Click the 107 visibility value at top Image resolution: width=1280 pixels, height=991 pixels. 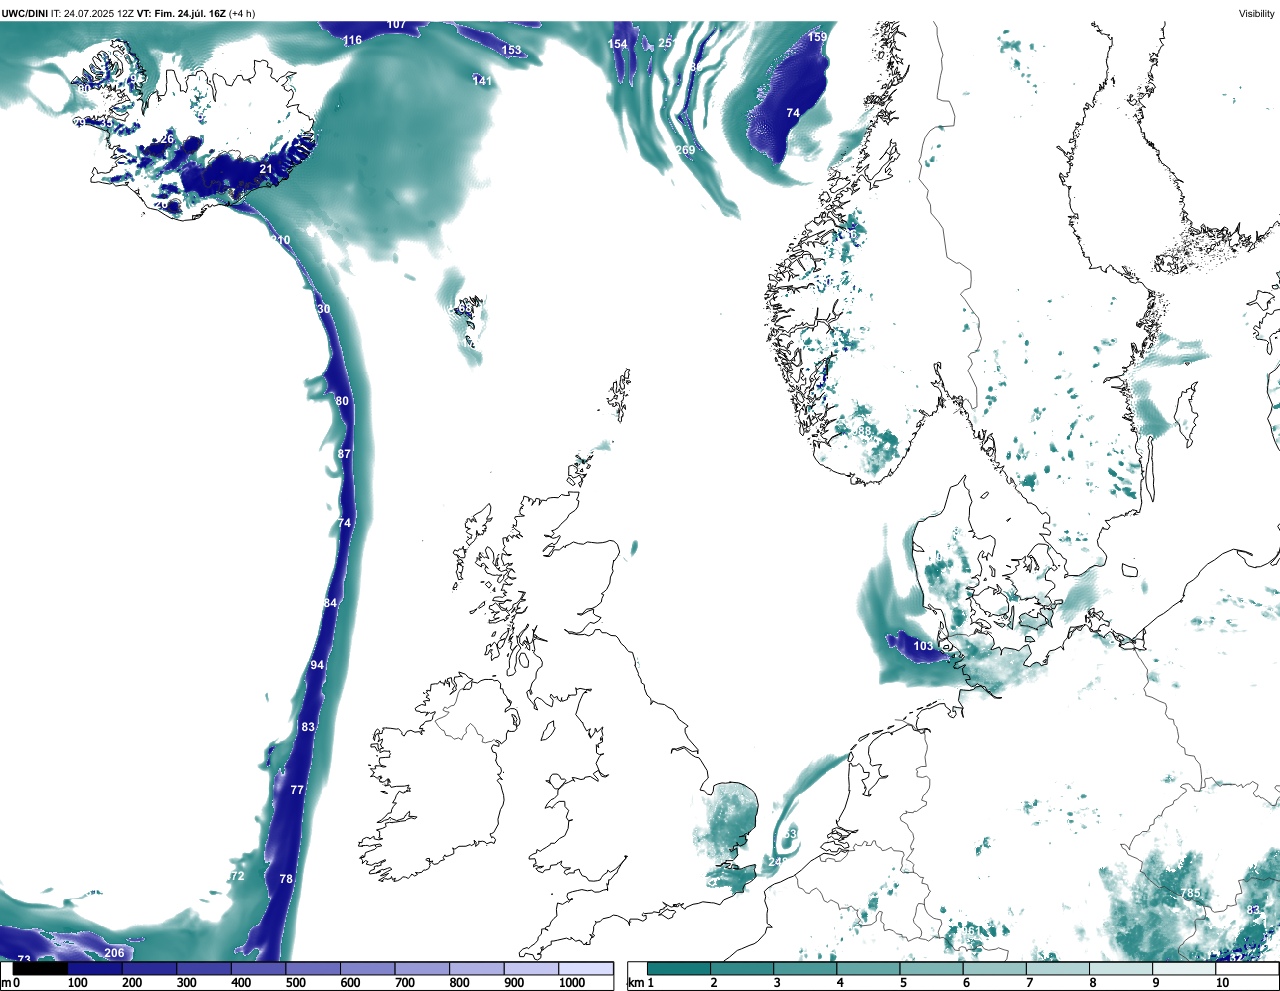click(396, 24)
